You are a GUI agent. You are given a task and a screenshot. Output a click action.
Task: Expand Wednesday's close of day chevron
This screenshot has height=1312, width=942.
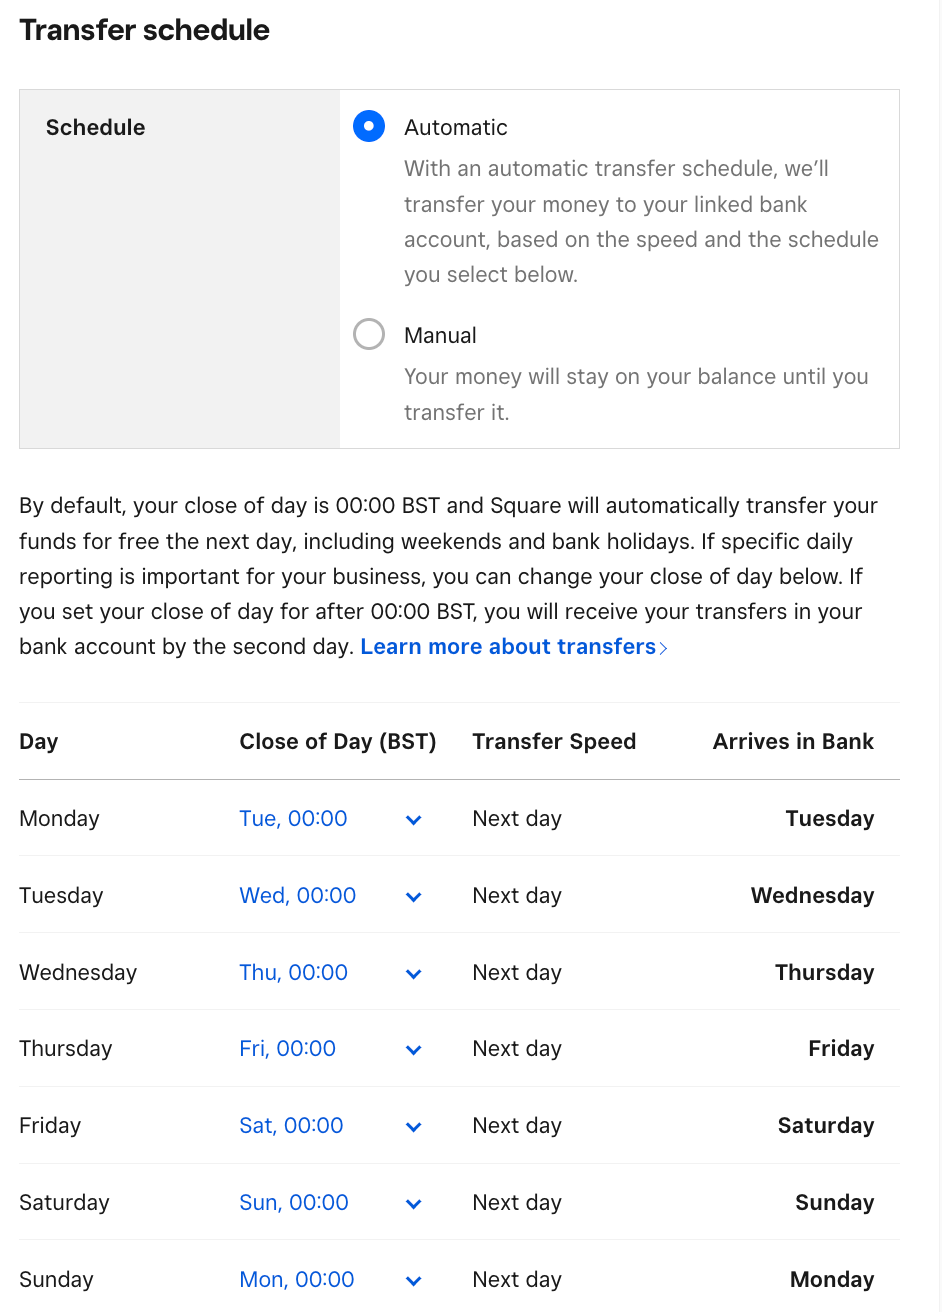tap(414, 974)
